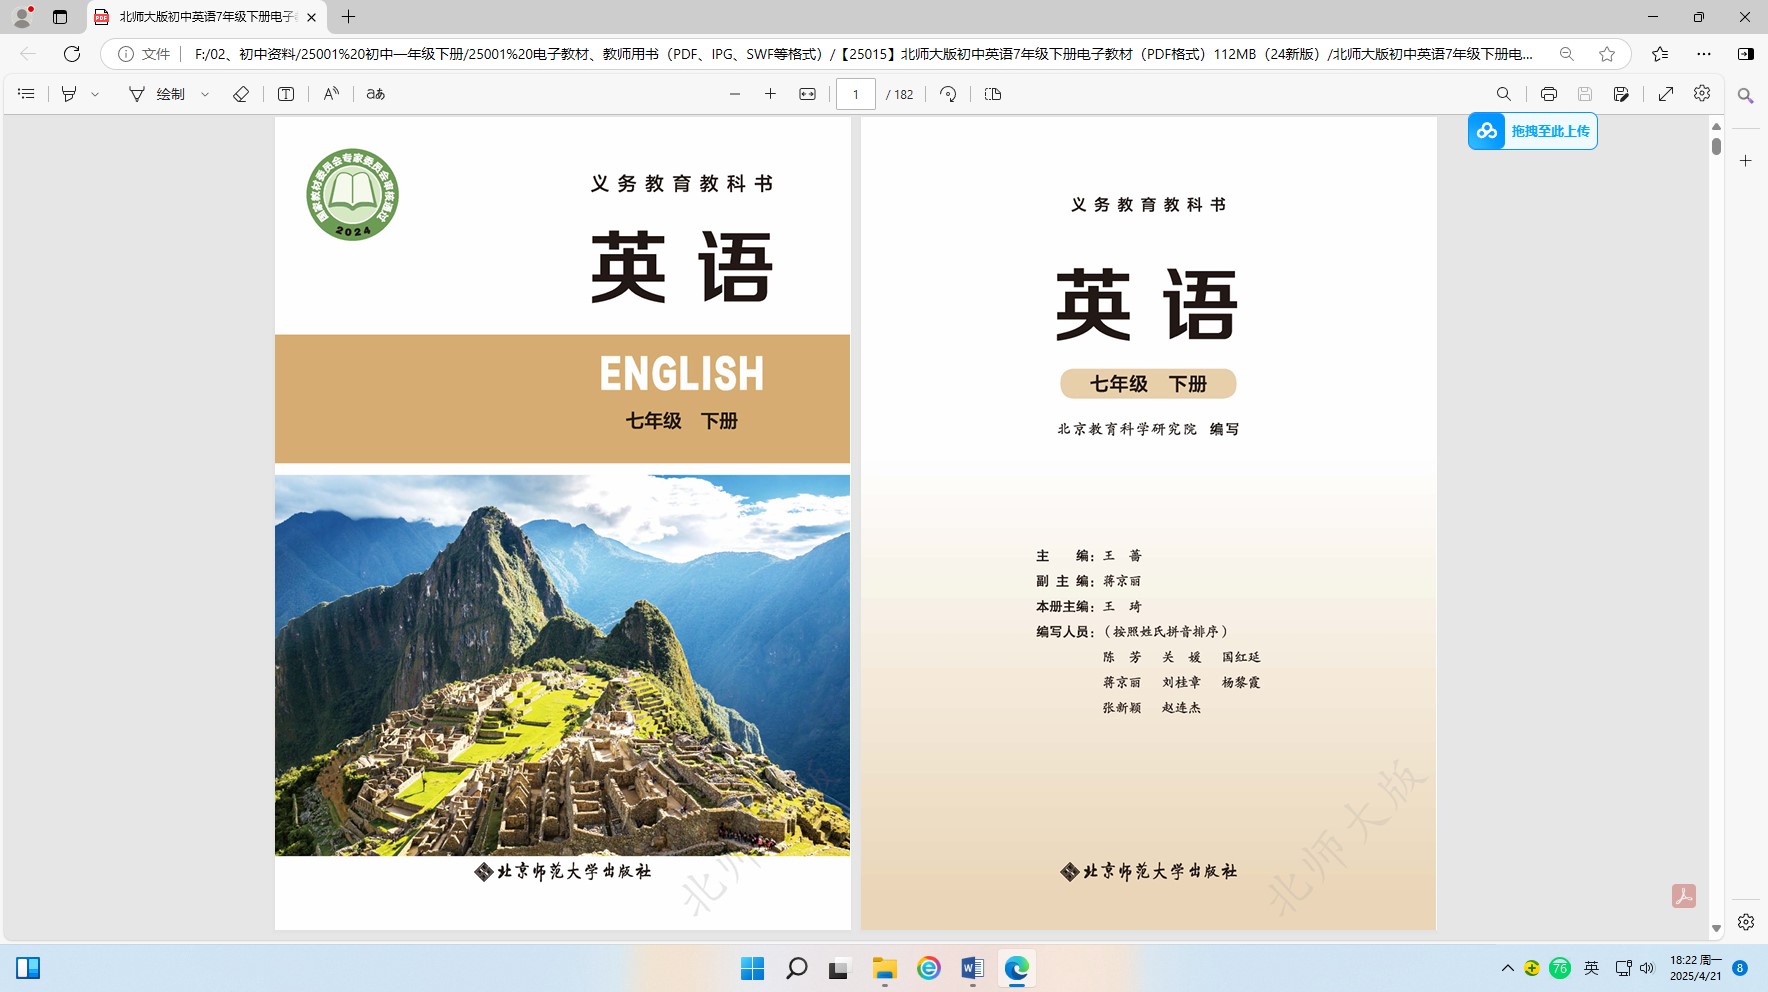
Task: Print the PDF document
Action: pyautogui.click(x=1548, y=94)
